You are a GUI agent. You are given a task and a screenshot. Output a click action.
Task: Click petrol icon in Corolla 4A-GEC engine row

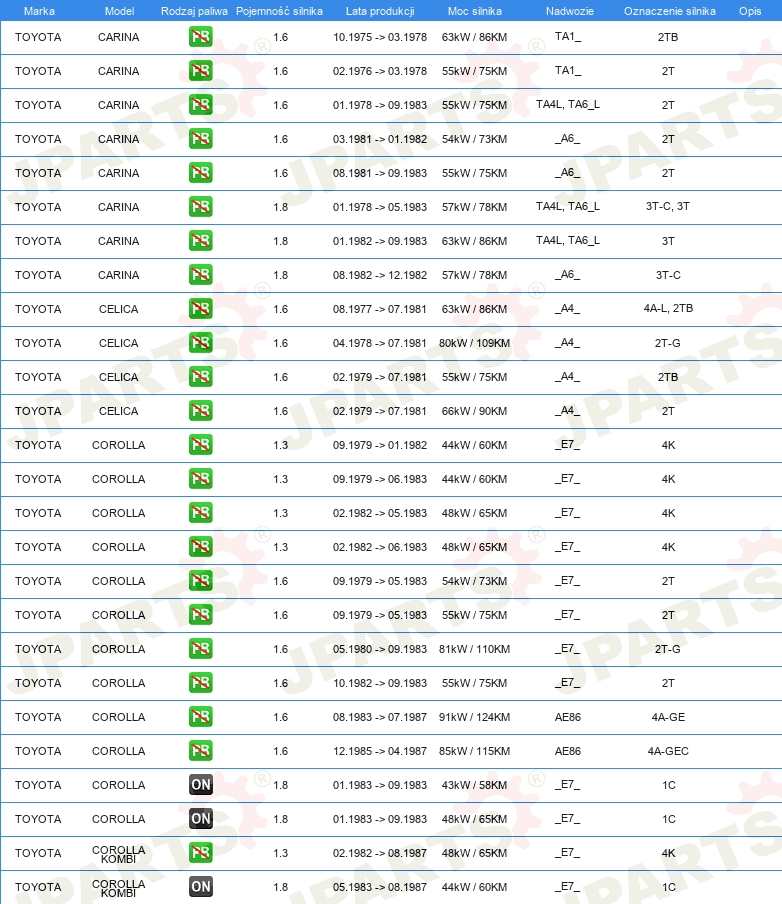[x=201, y=752]
